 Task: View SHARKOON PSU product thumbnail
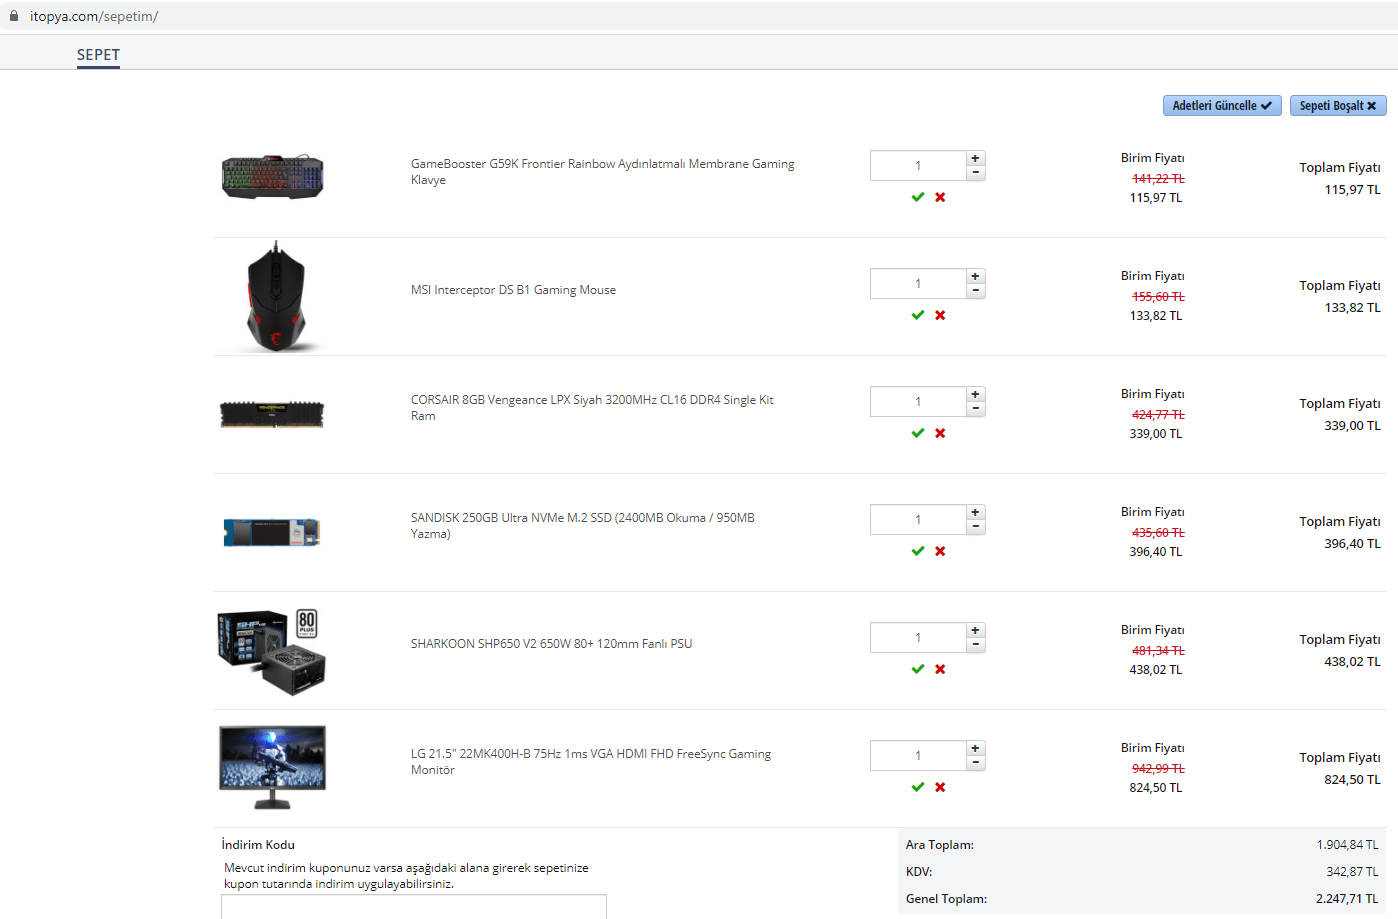[x=272, y=651]
